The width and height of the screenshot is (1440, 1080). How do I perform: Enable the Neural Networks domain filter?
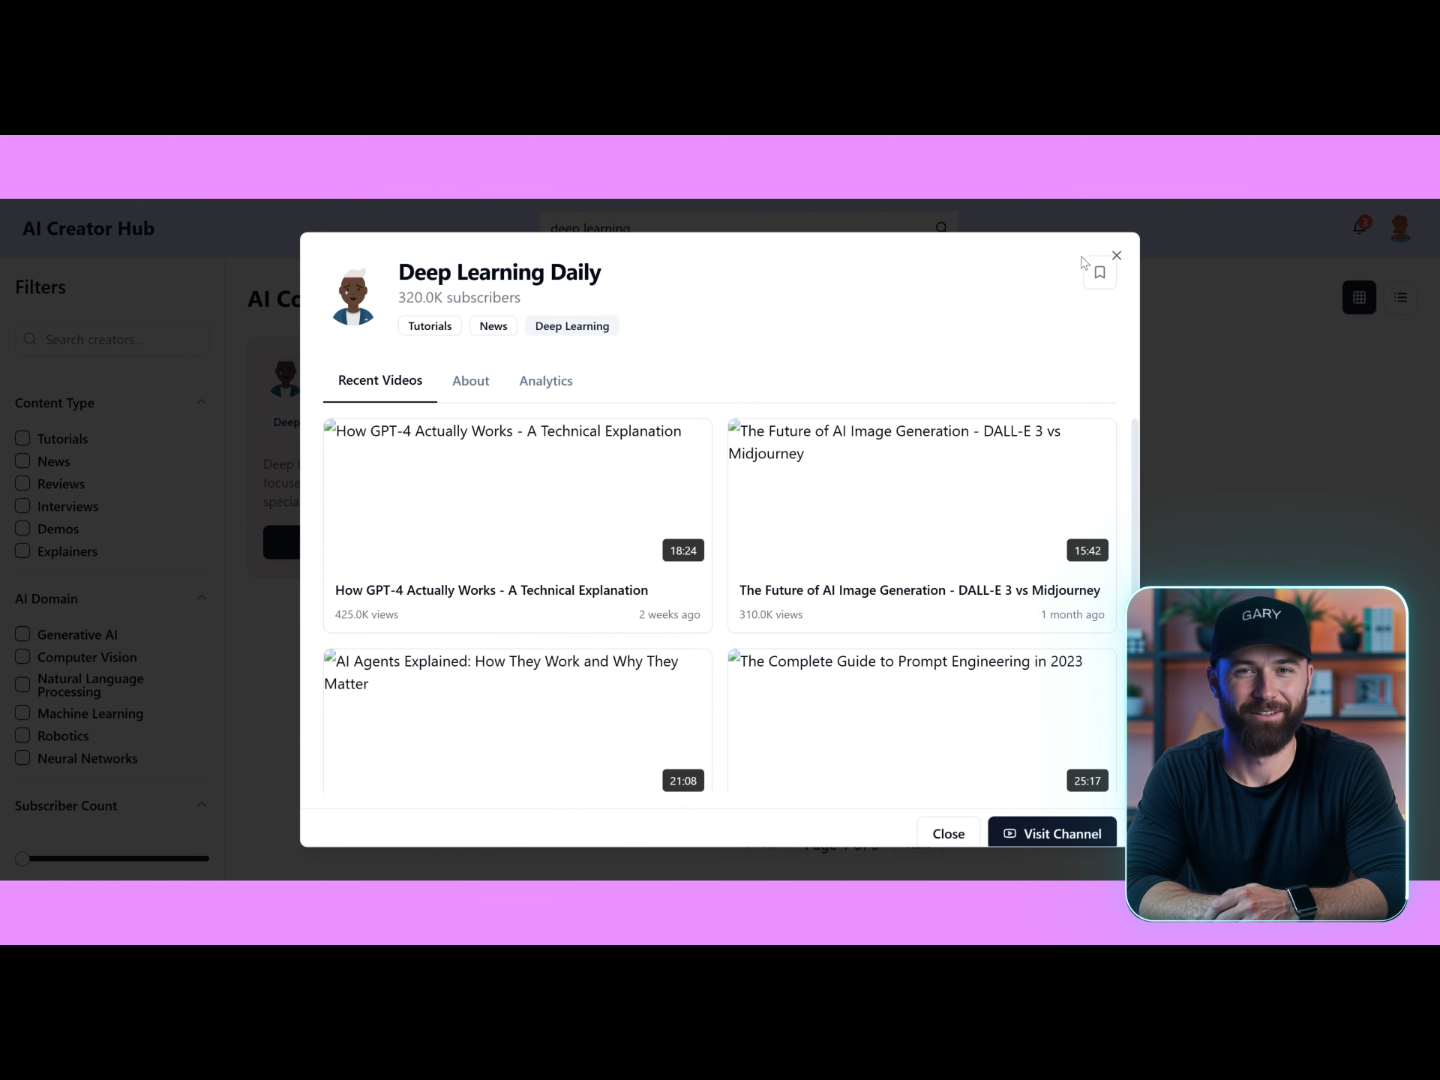[22, 758]
